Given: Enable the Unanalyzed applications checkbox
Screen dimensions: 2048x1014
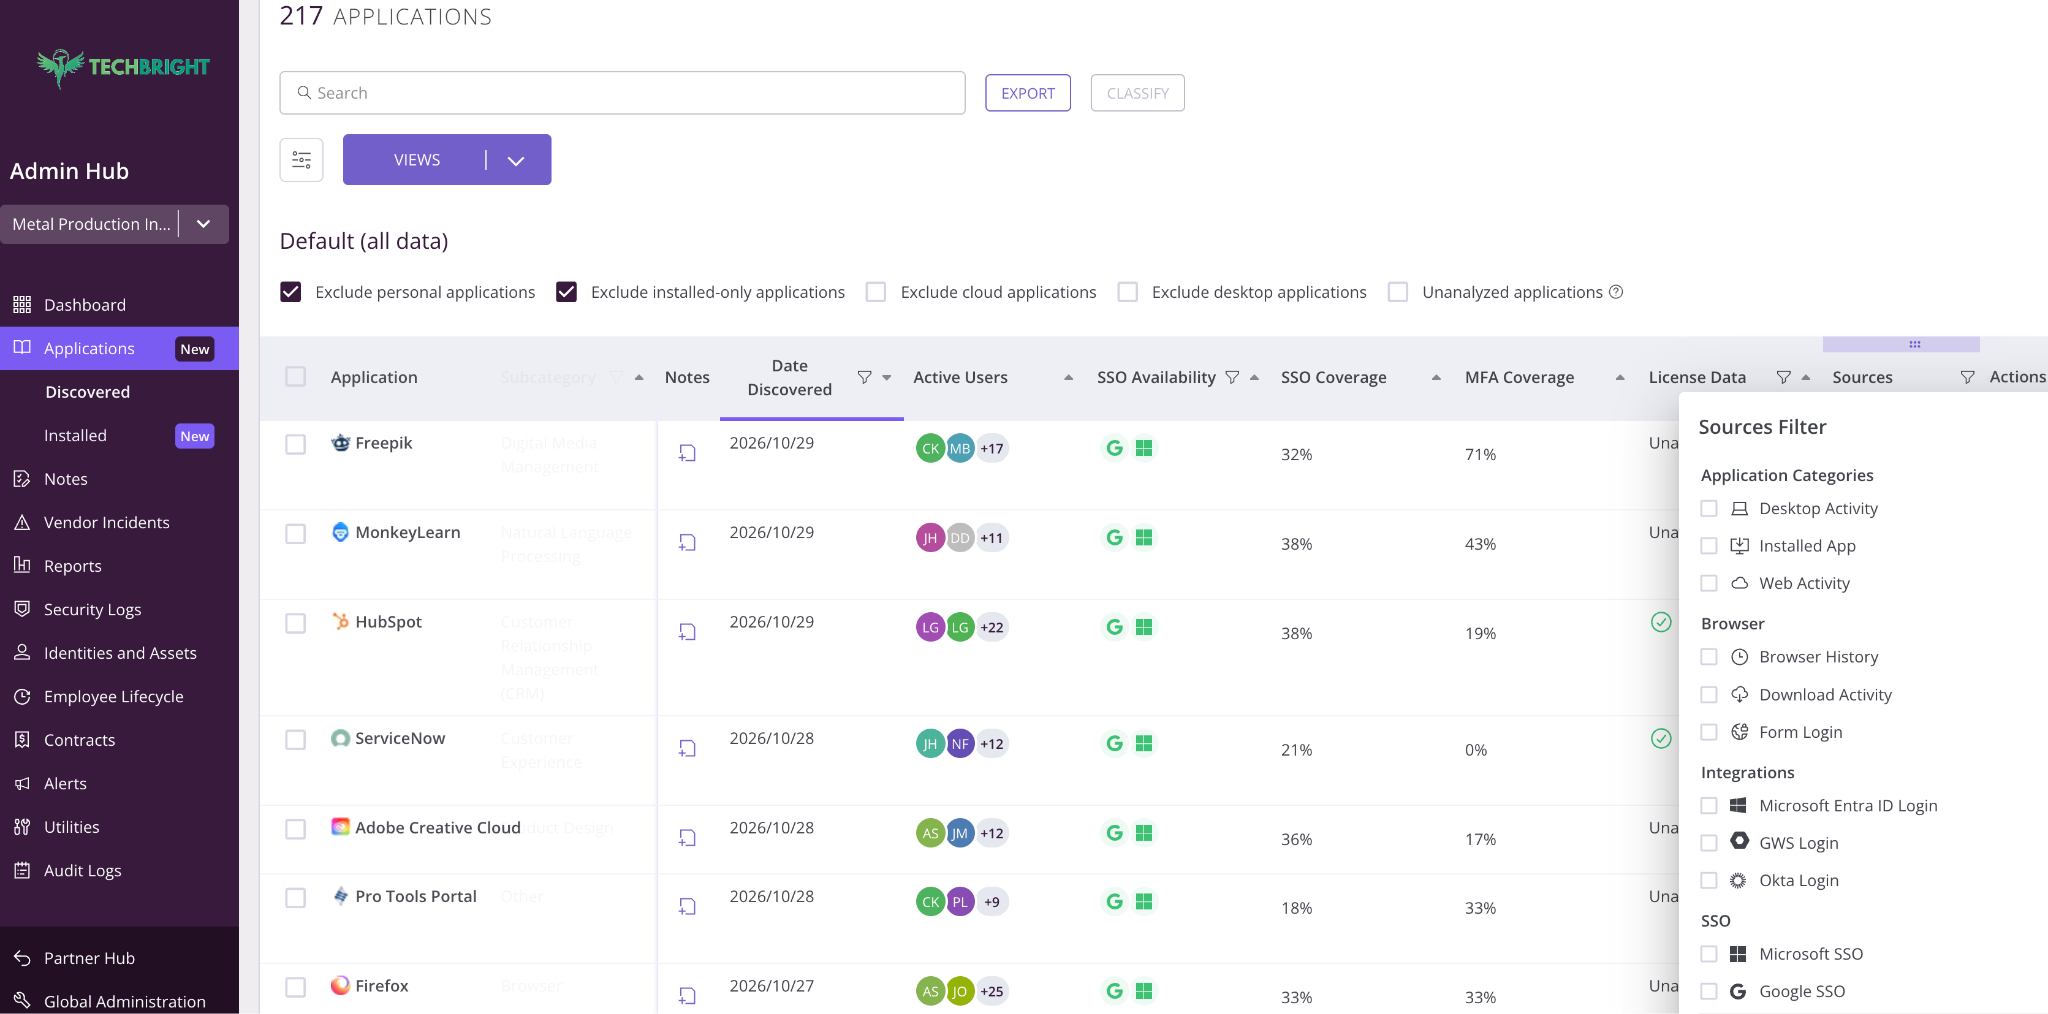Looking at the screenshot, I should (1398, 292).
